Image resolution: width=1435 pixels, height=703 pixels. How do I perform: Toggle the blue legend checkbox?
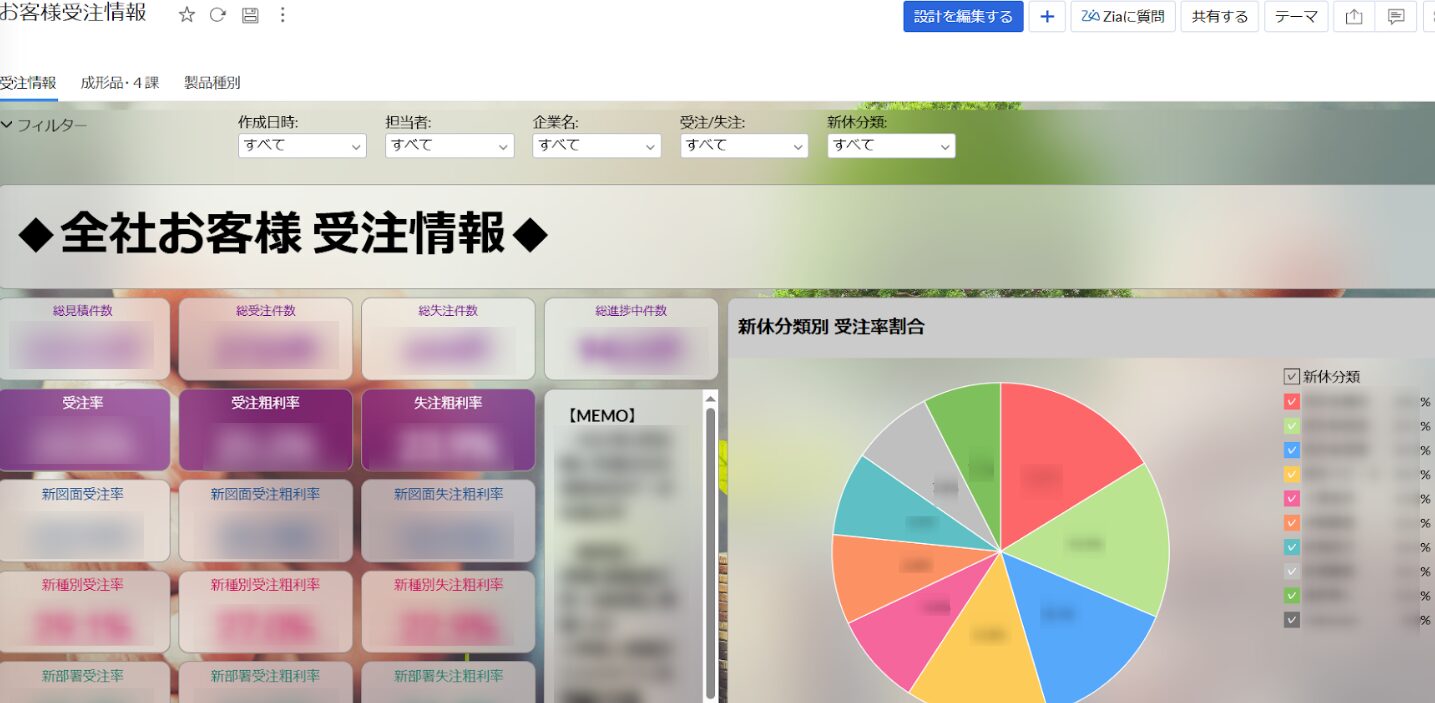pyautogui.click(x=1291, y=450)
